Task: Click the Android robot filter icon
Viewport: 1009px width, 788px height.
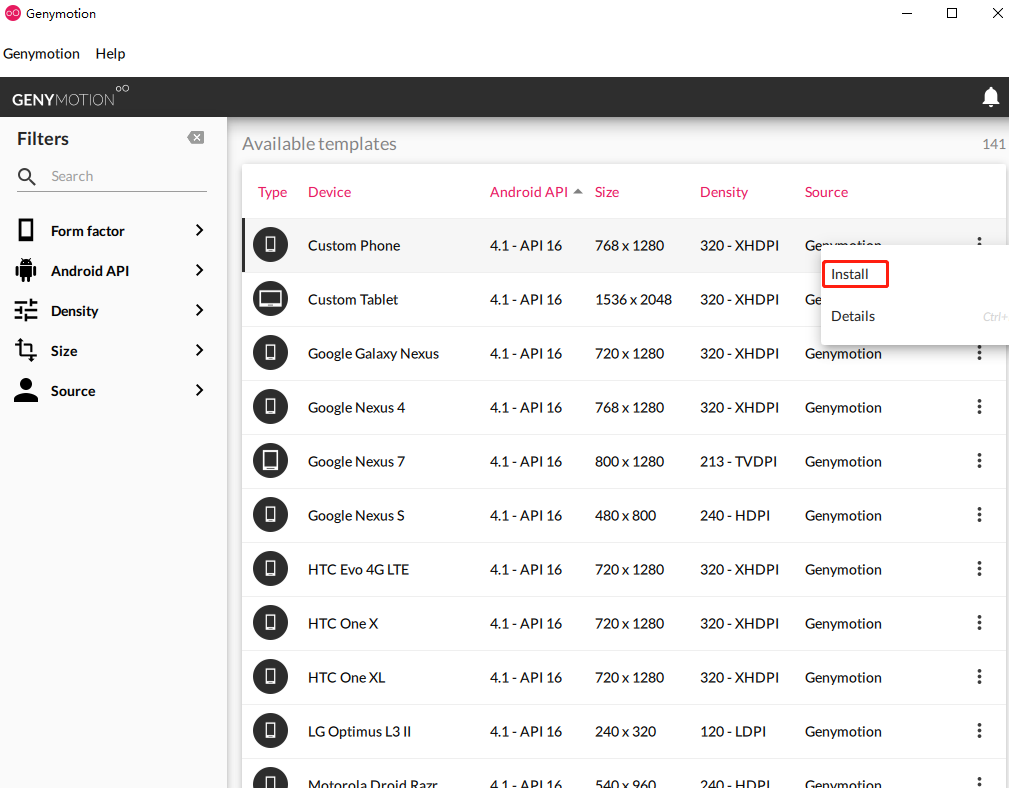Action: pos(26,270)
